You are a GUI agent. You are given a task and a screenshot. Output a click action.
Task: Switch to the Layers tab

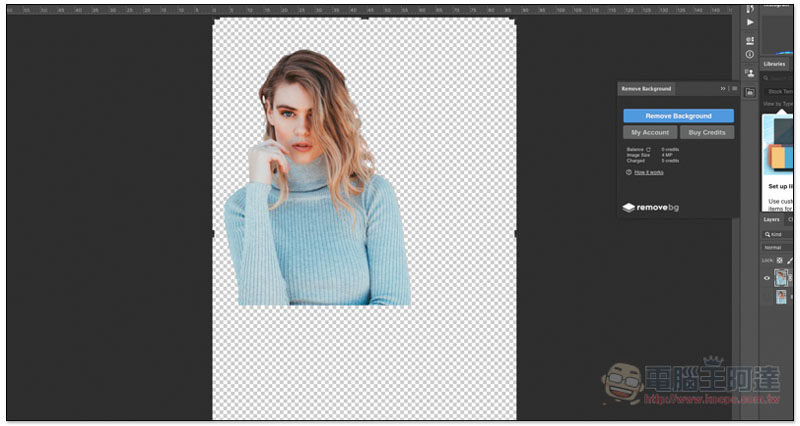771,219
